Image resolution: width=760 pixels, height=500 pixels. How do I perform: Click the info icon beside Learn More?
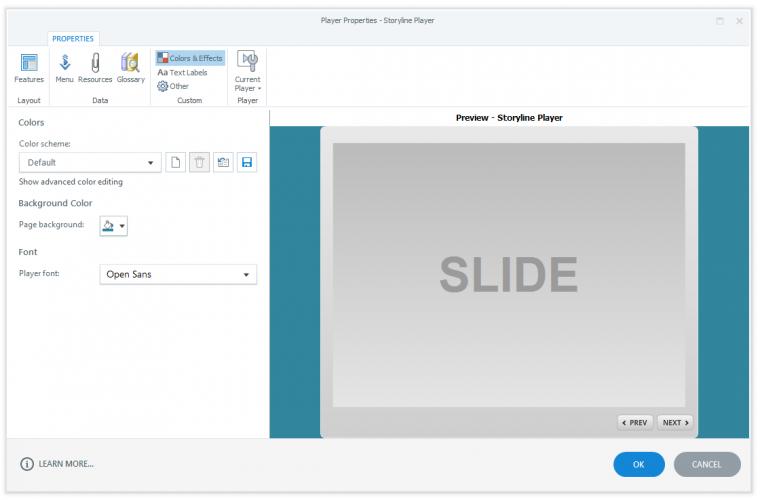tap(27, 464)
